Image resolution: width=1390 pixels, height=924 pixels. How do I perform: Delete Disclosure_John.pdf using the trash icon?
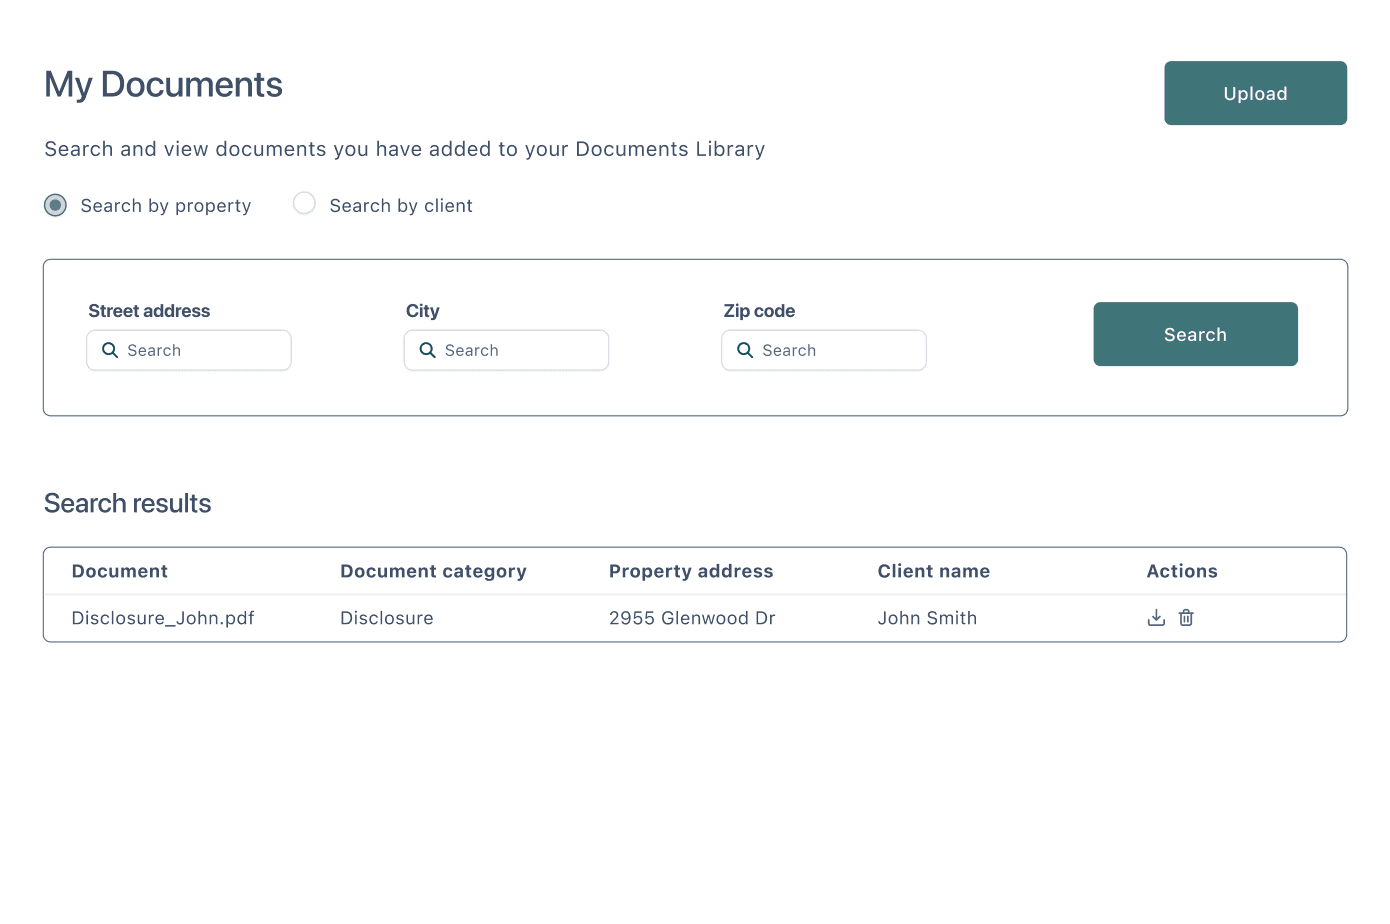[x=1186, y=617]
